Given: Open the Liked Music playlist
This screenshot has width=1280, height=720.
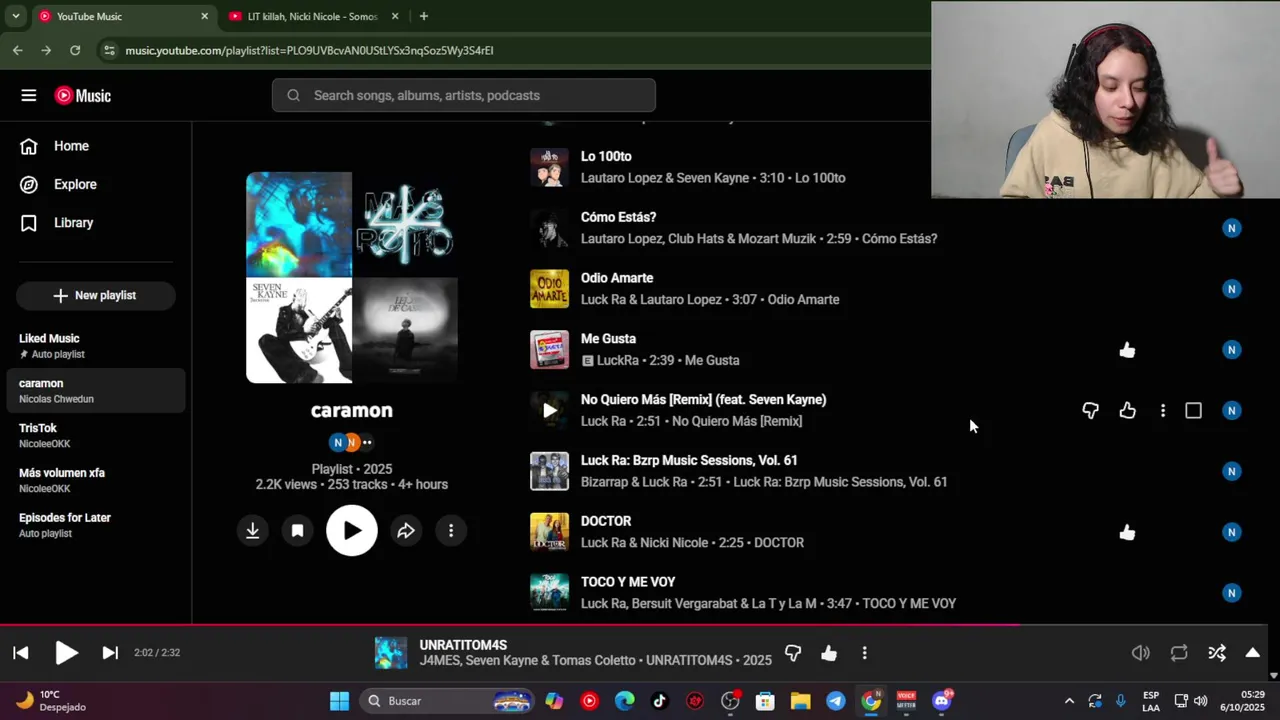Looking at the screenshot, I should pyautogui.click(x=96, y=346).
